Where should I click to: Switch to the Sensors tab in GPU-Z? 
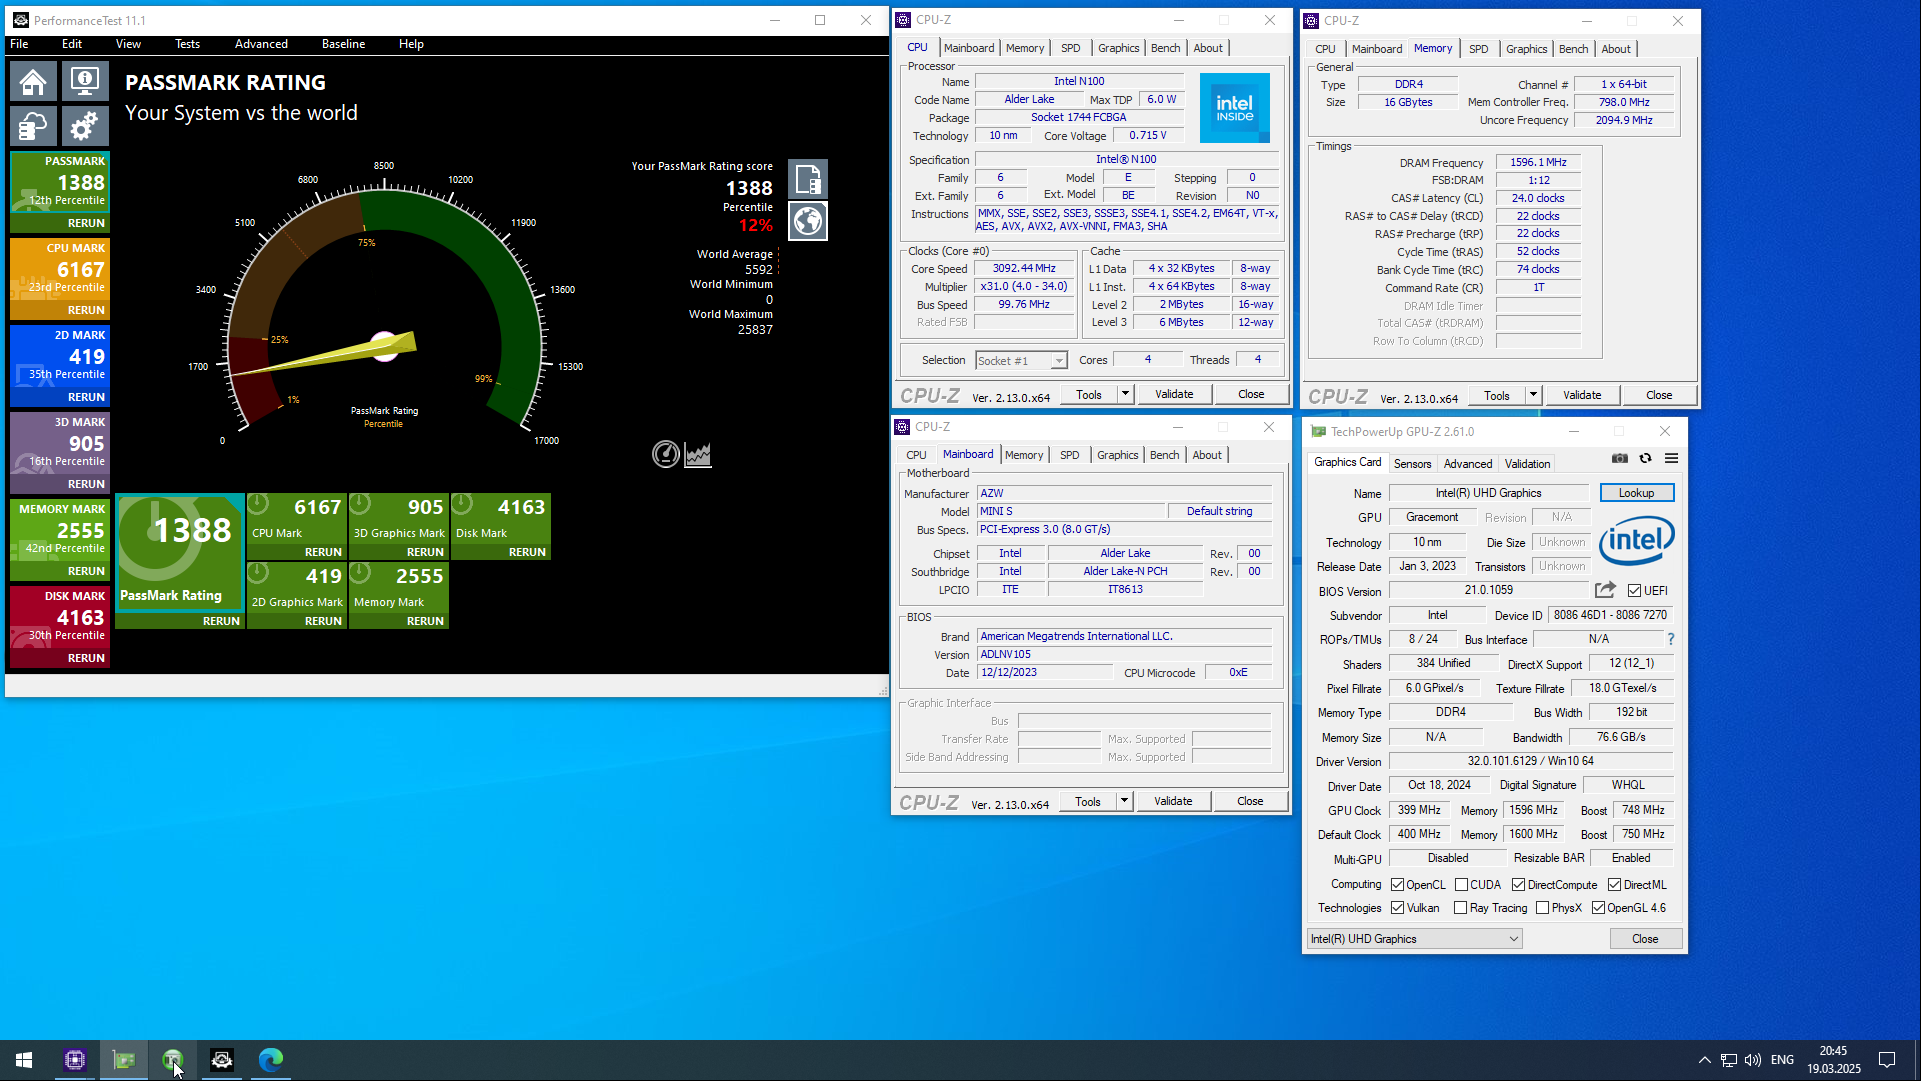[x=1412, y=464]
